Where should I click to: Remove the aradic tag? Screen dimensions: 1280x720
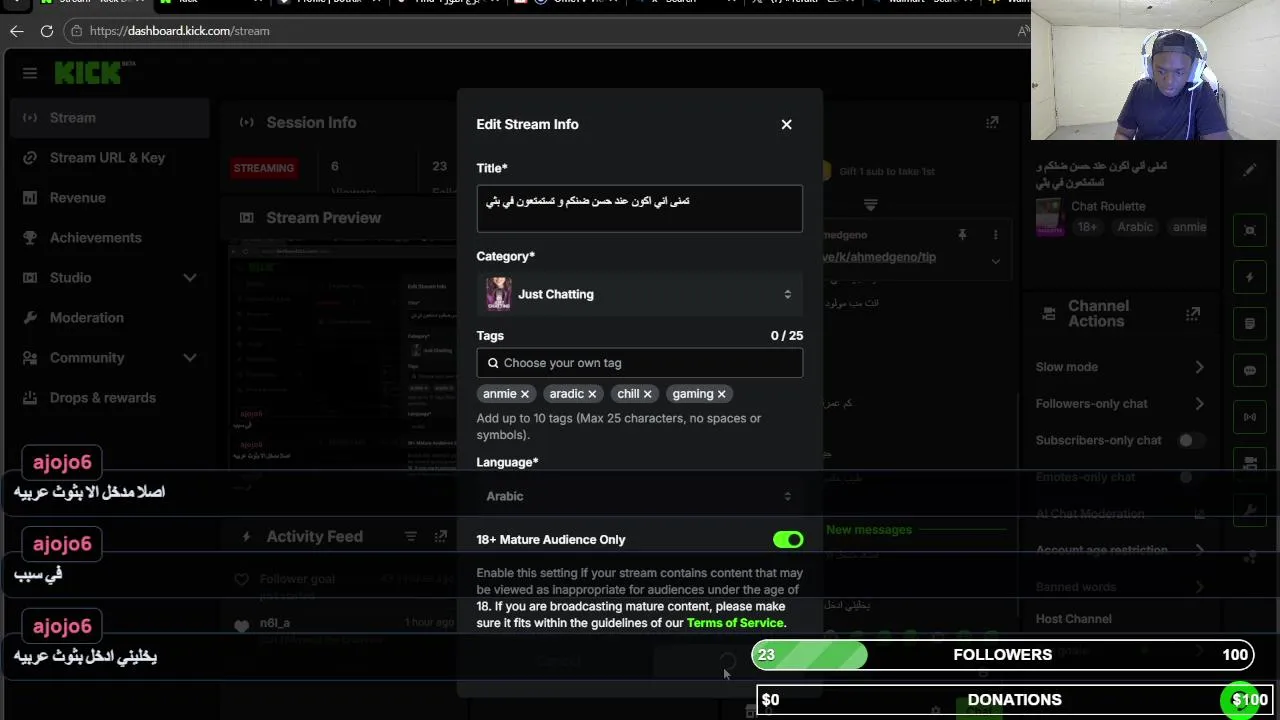coord(592,394)
